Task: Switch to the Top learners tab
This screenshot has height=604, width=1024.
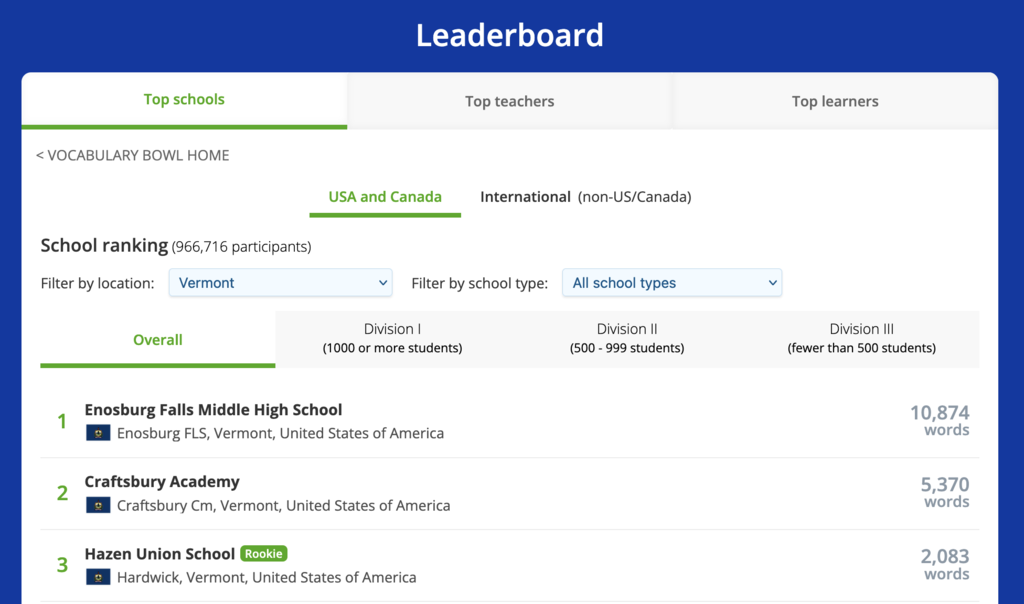Action: click(835, 101)
